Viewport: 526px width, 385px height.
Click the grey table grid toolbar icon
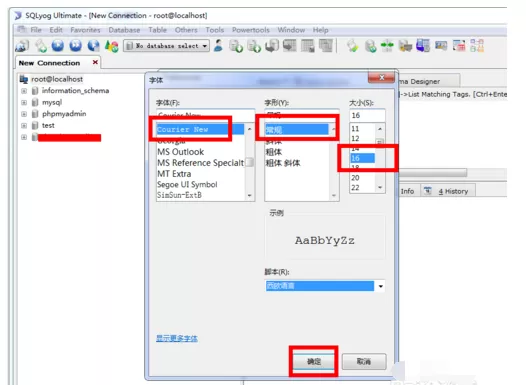[308, 46]
